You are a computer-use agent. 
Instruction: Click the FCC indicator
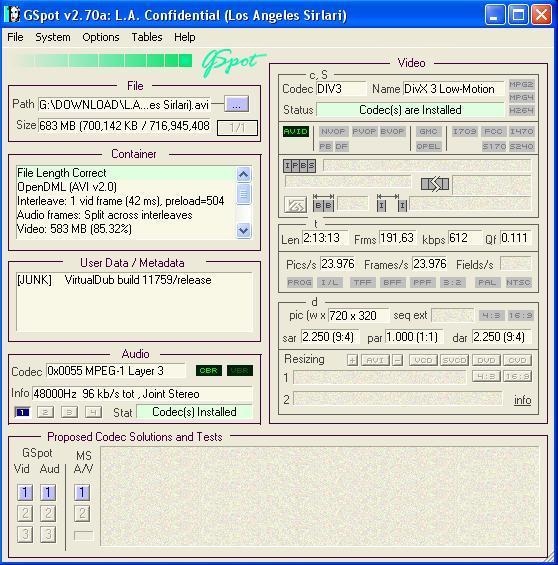493,132
